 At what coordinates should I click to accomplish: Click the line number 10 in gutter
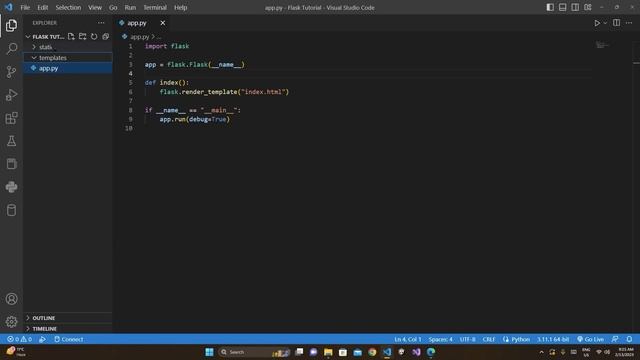pos(129,128)
